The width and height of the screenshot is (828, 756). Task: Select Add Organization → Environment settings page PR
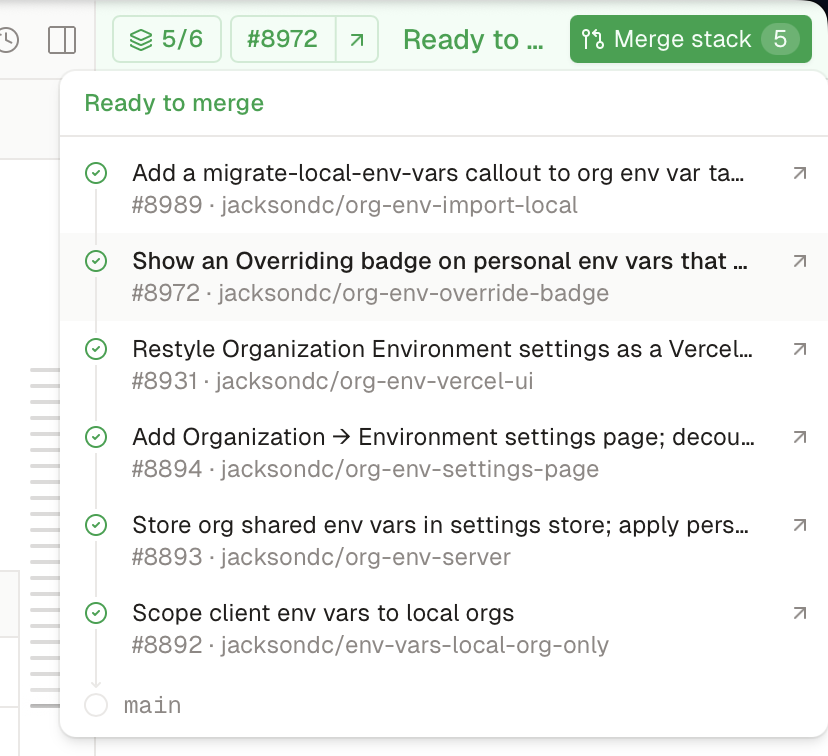pyautogui.click(x=444, y=453)
